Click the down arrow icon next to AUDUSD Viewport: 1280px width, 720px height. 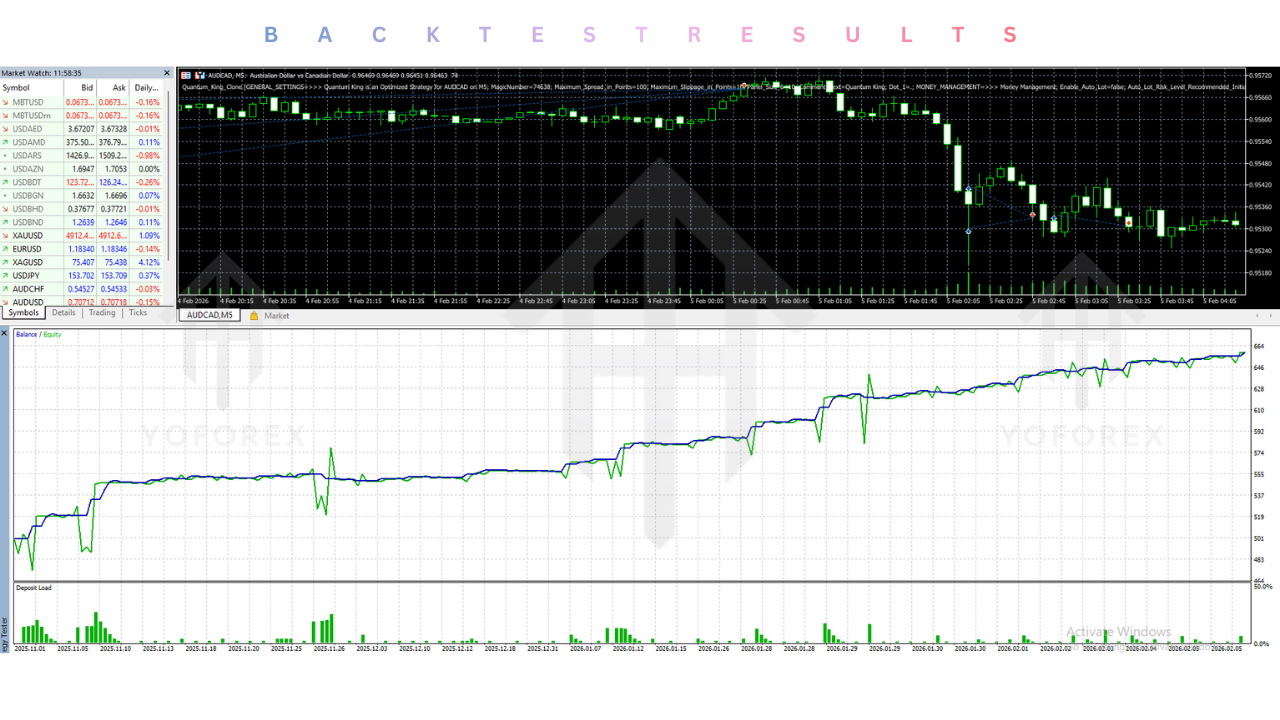tap(7, 302)
